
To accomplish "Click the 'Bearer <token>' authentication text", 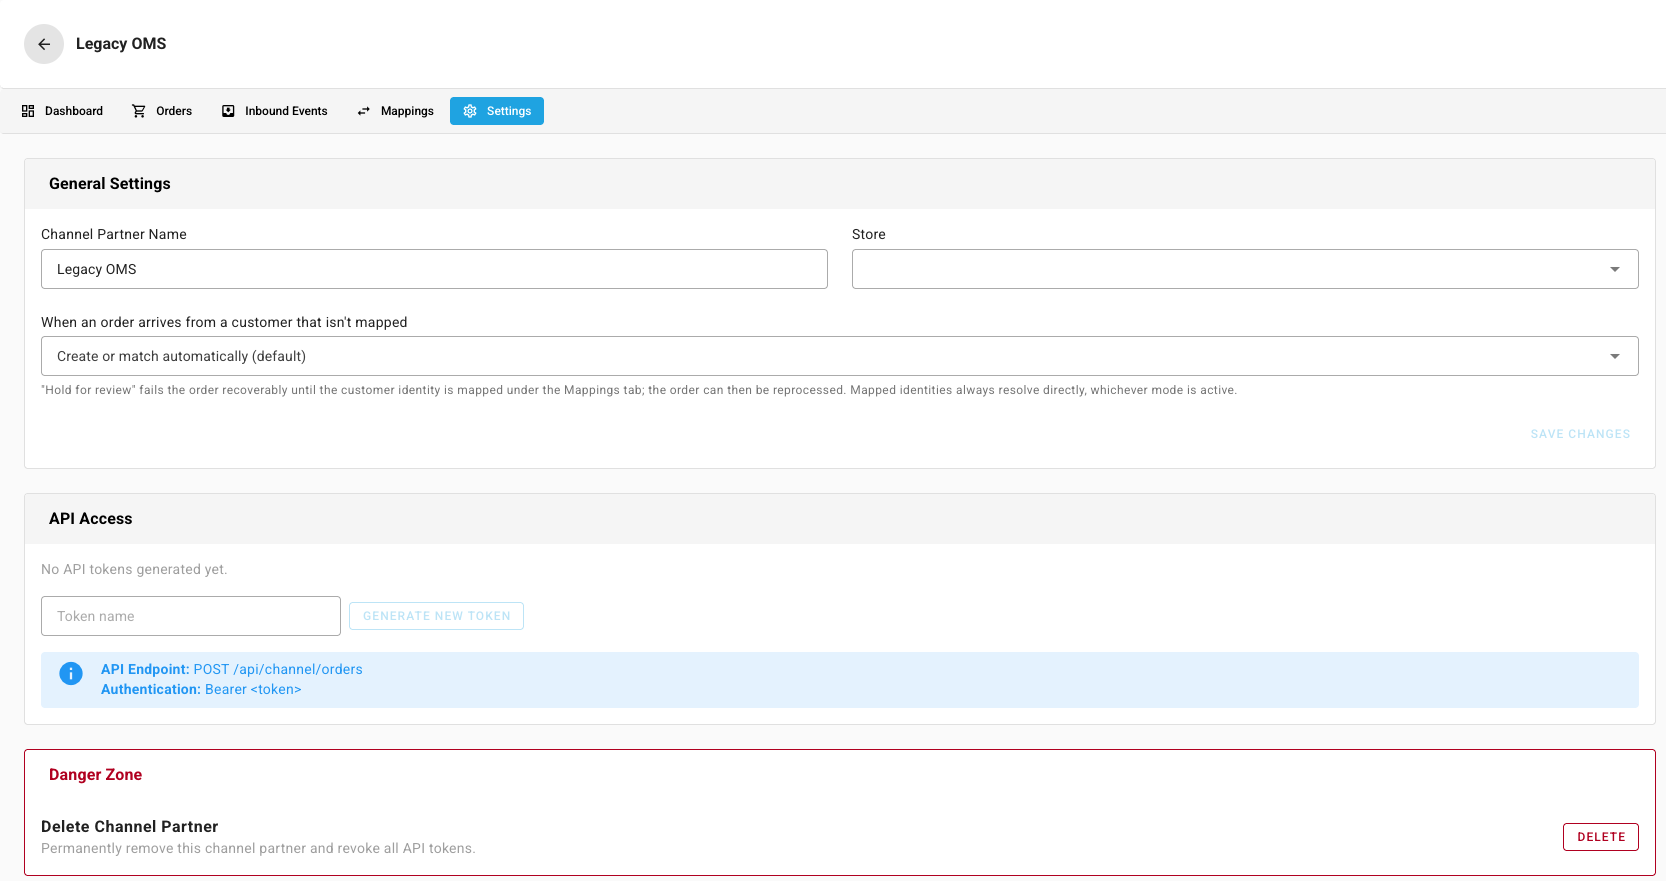I will pyautogui.click(x=253, y=689).
